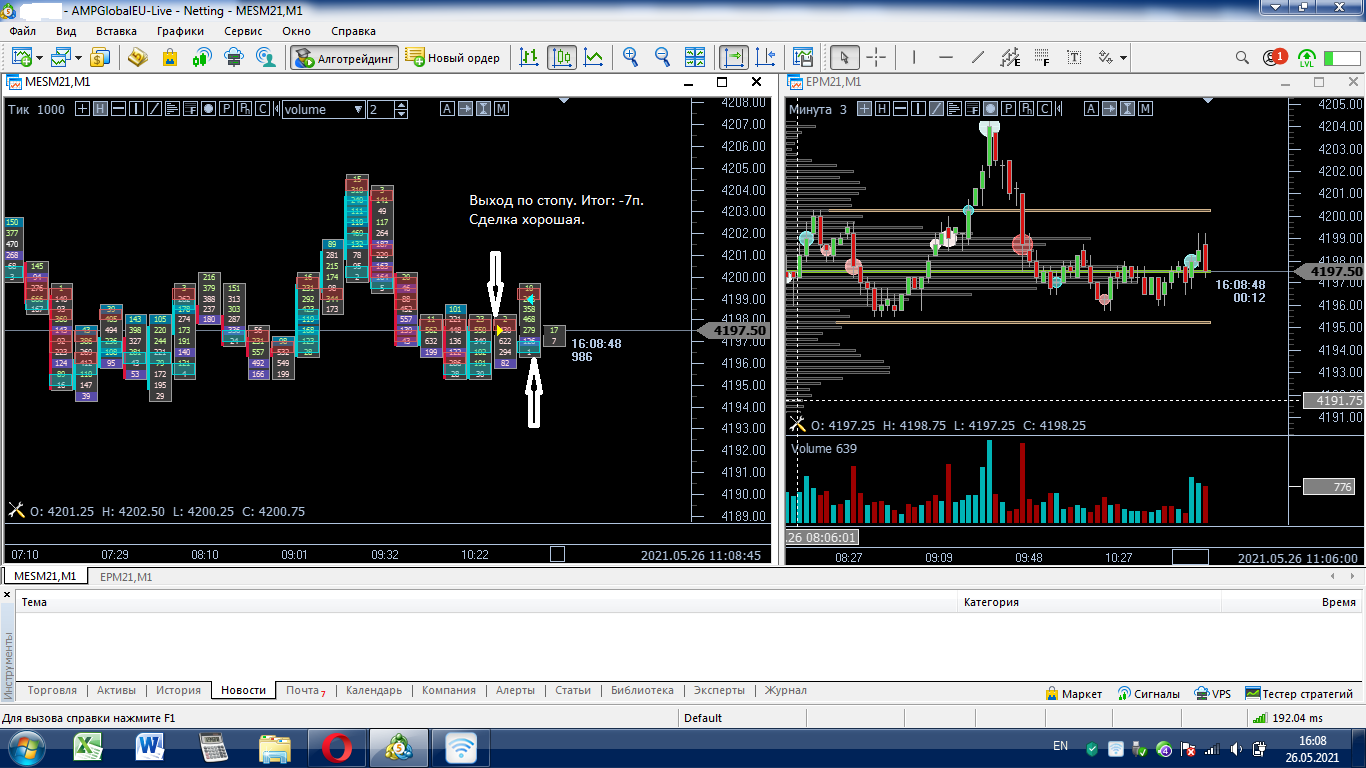Draw a trendline object
This screenshot has width=1366, height=768.
click(x=978, y=57)
